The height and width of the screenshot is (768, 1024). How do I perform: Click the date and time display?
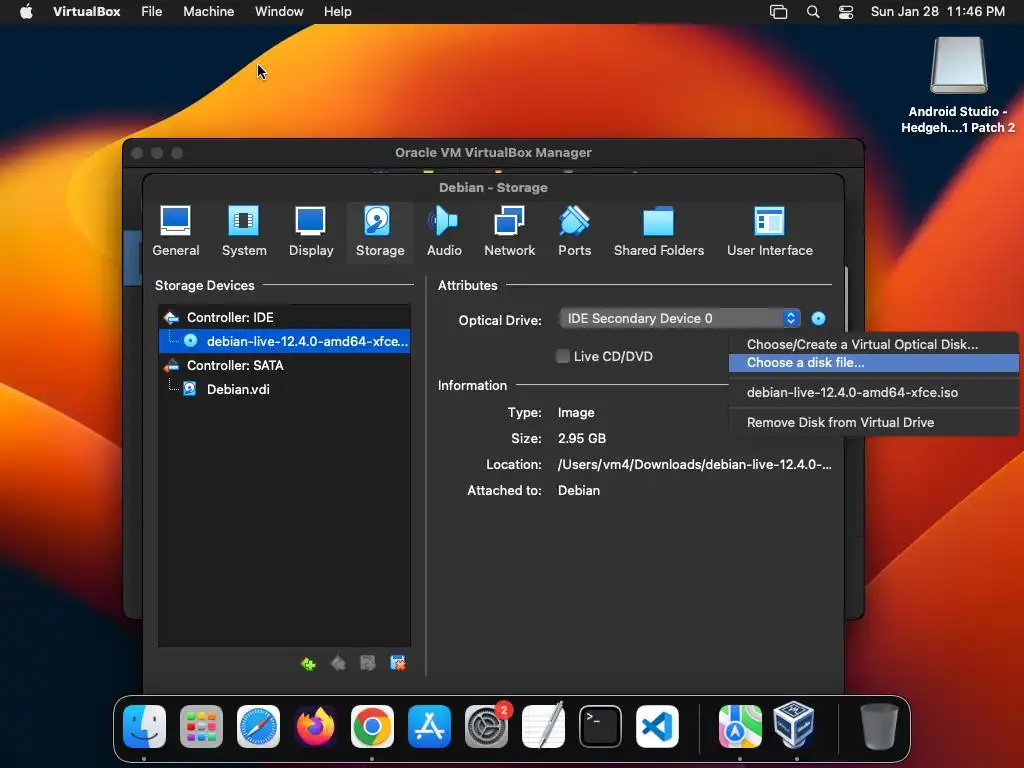pos(938,12)
